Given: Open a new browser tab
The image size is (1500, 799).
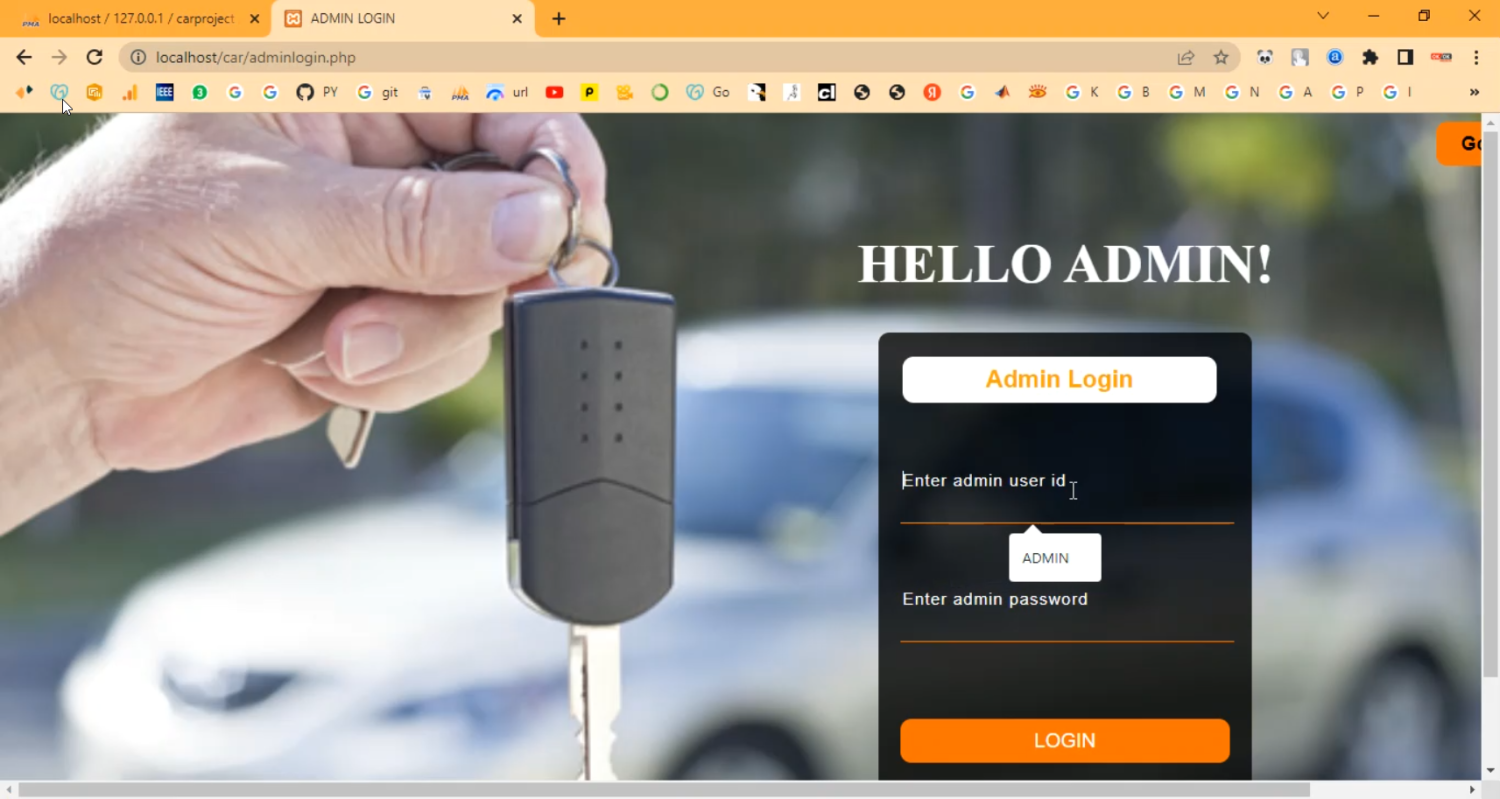Looking at the screenshot, I should tap(559, 19).
